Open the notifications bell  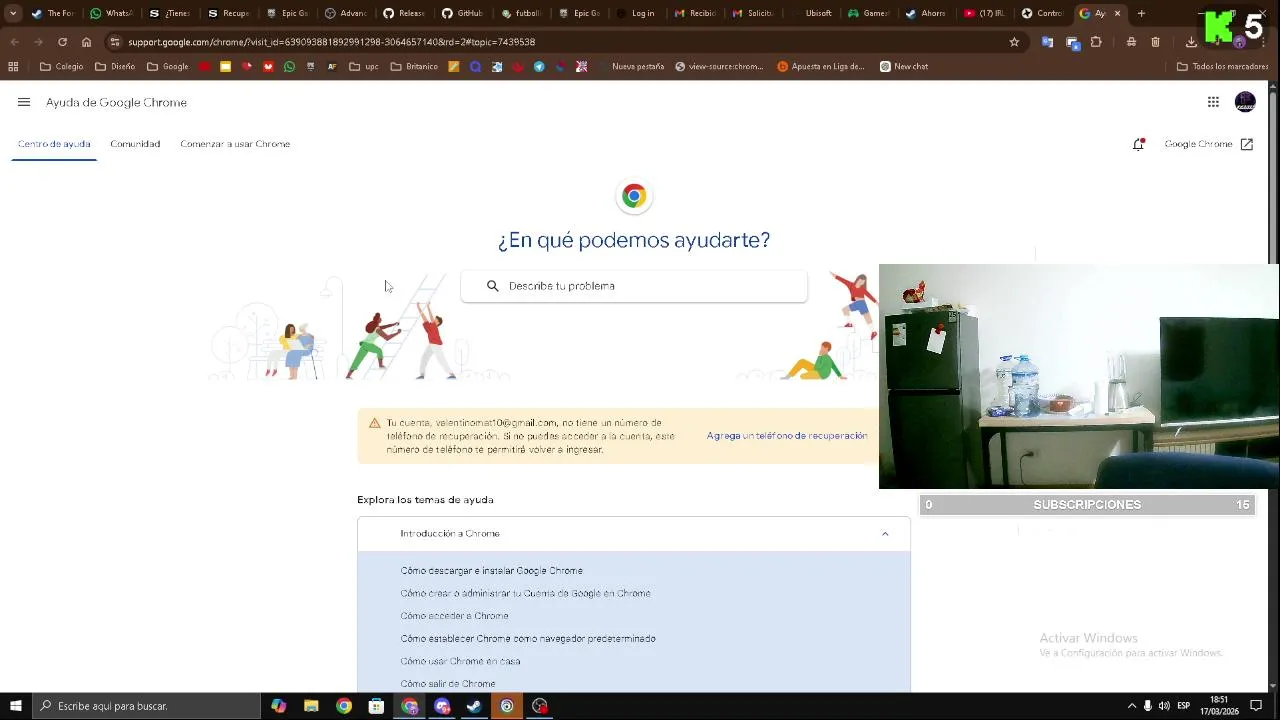1138,144
